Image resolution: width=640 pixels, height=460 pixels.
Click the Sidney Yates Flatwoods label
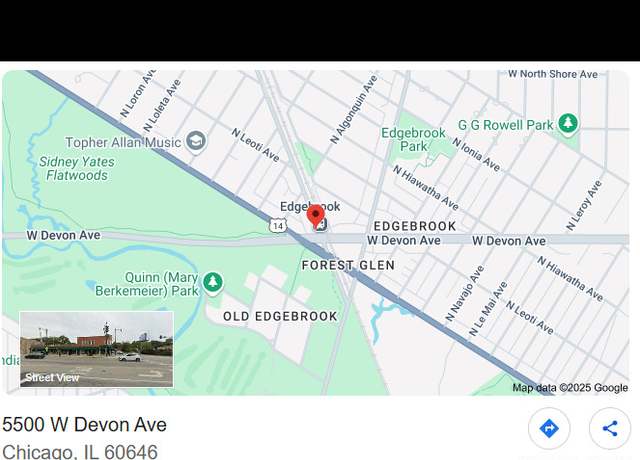77,168
